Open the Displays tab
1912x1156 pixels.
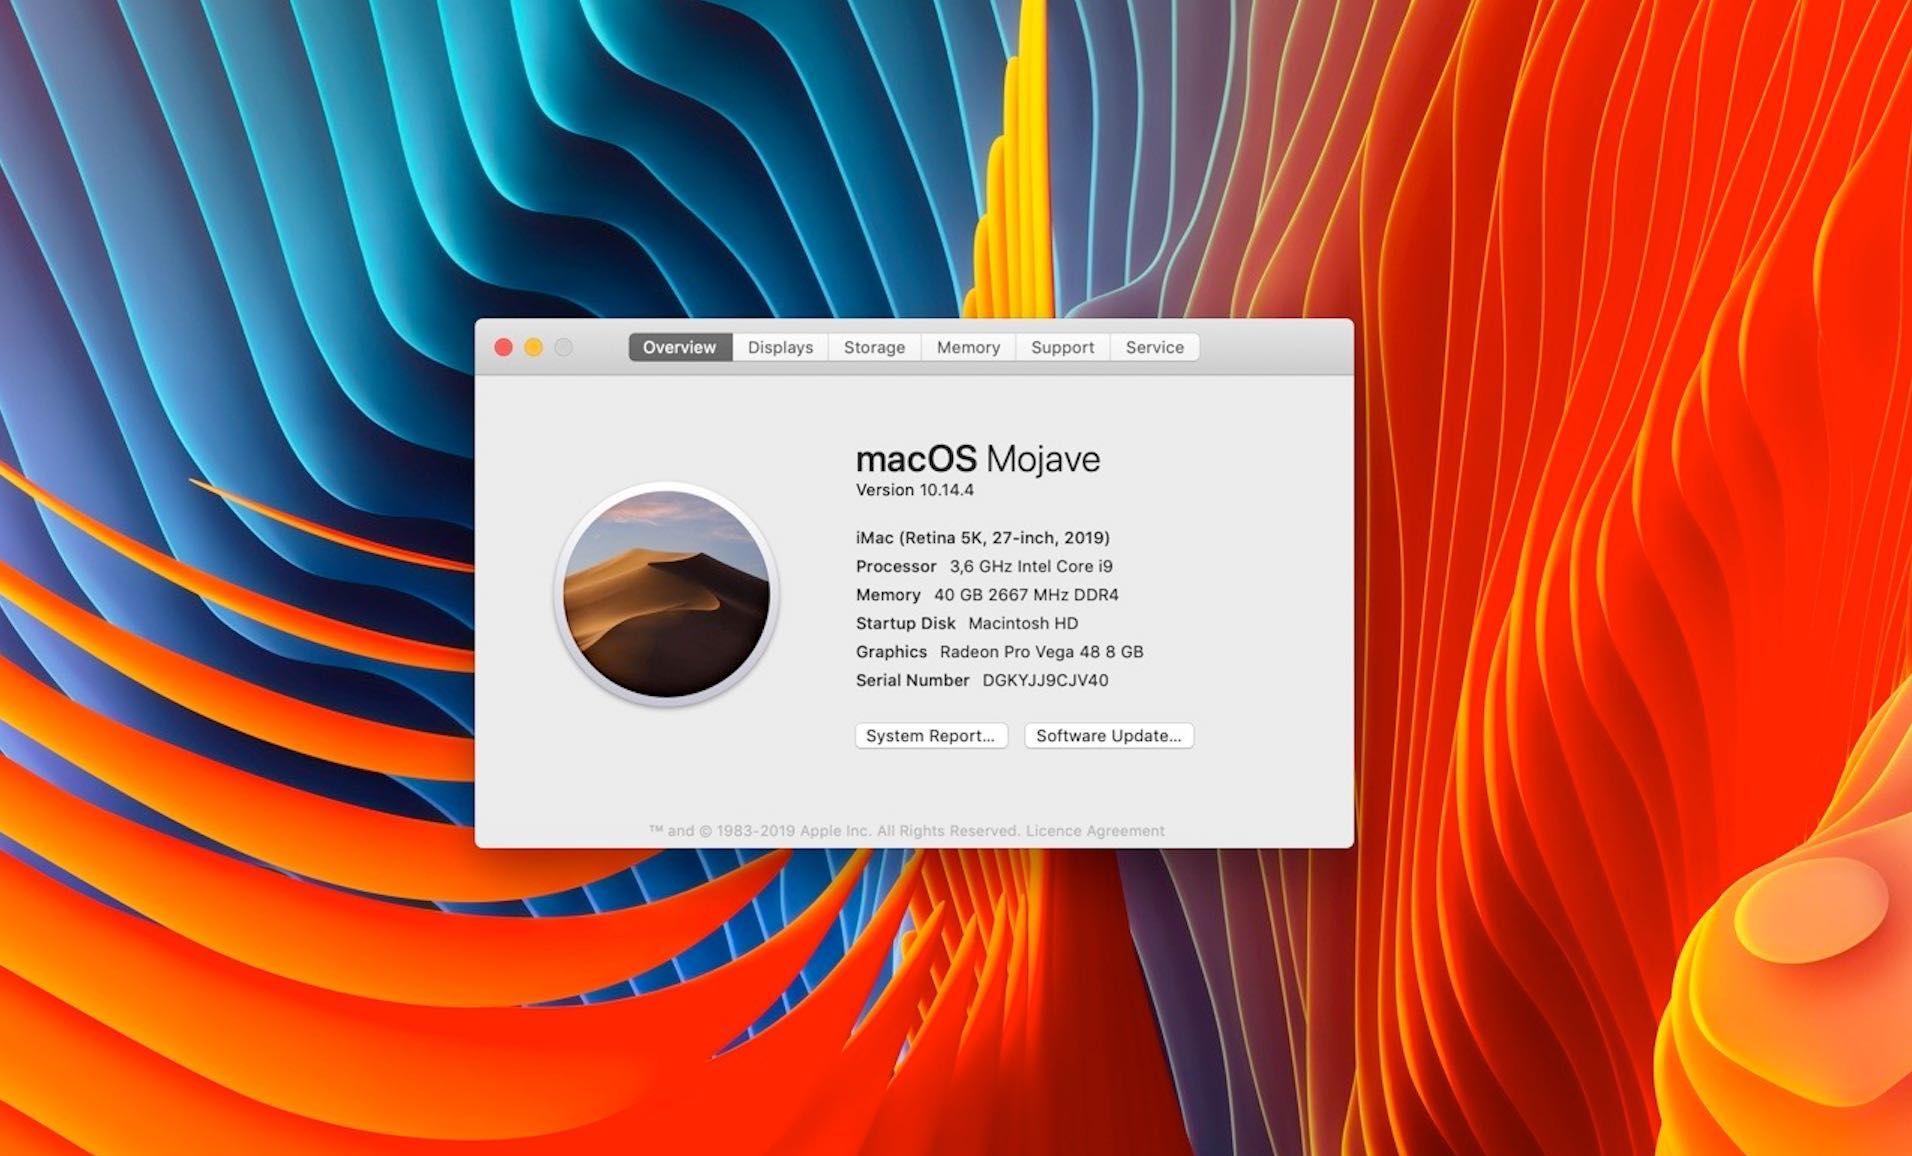tap(780, 347)
